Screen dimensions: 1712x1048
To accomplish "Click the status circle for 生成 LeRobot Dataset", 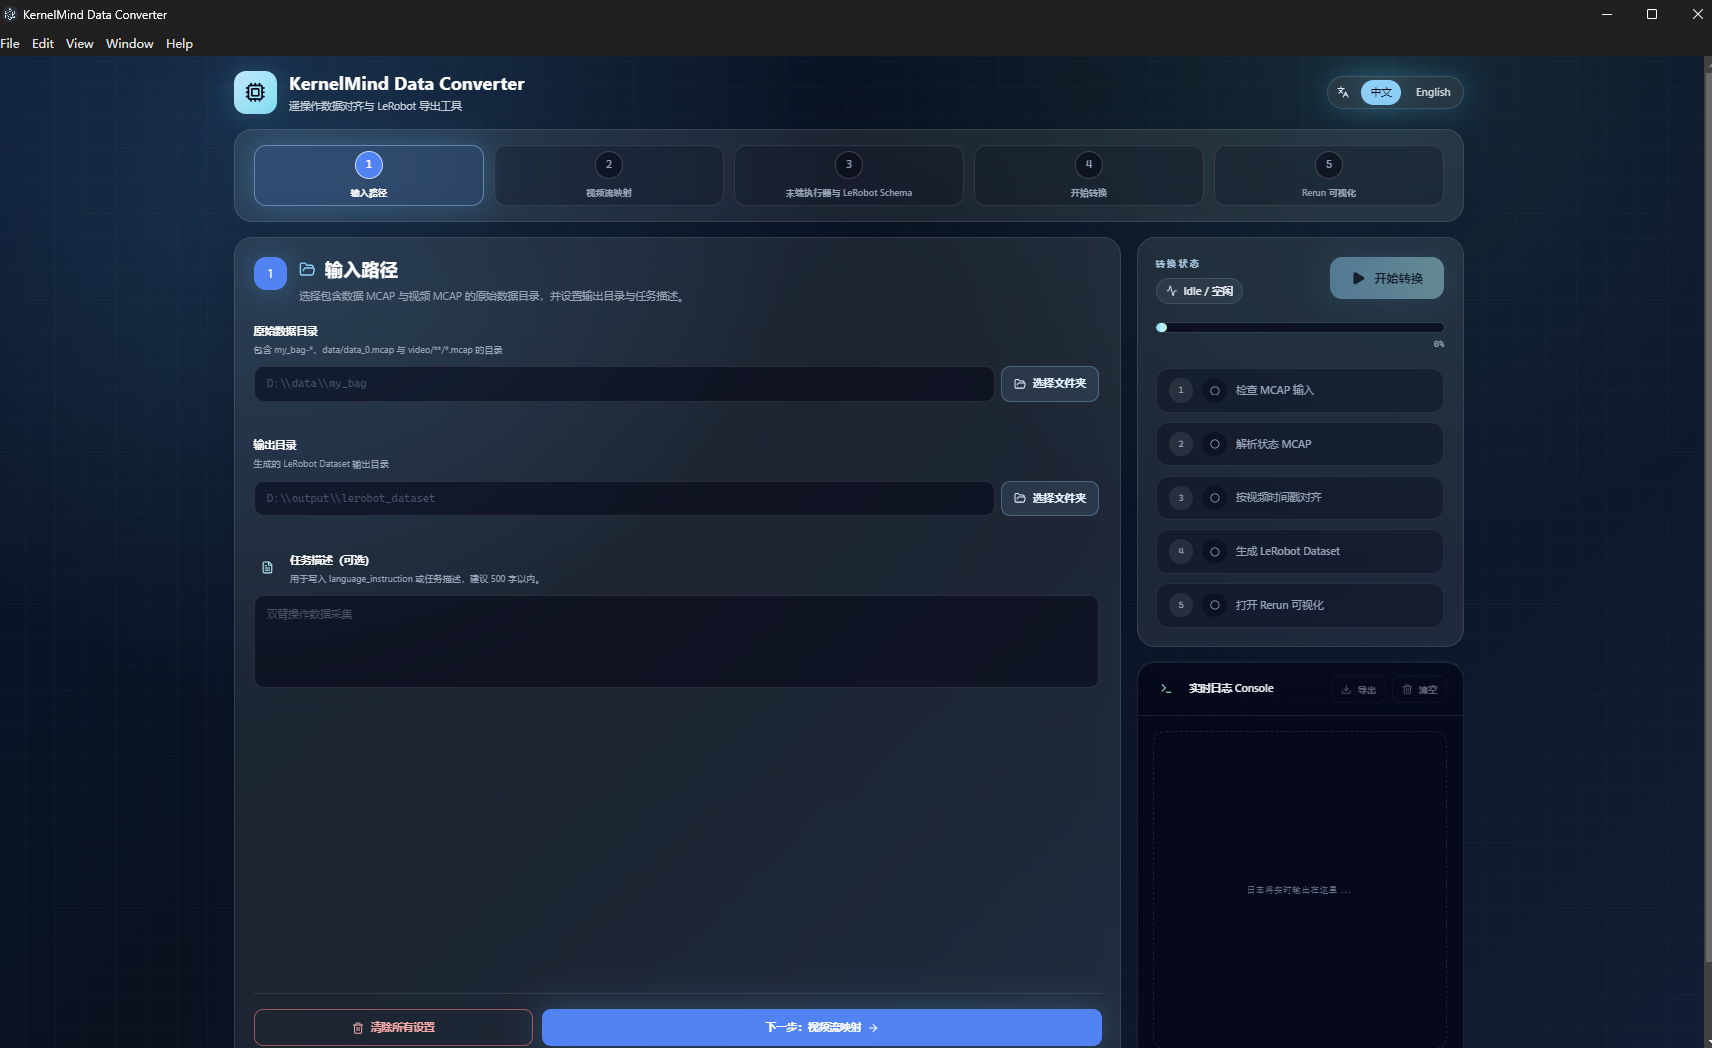I will (x=1215, y=551).
